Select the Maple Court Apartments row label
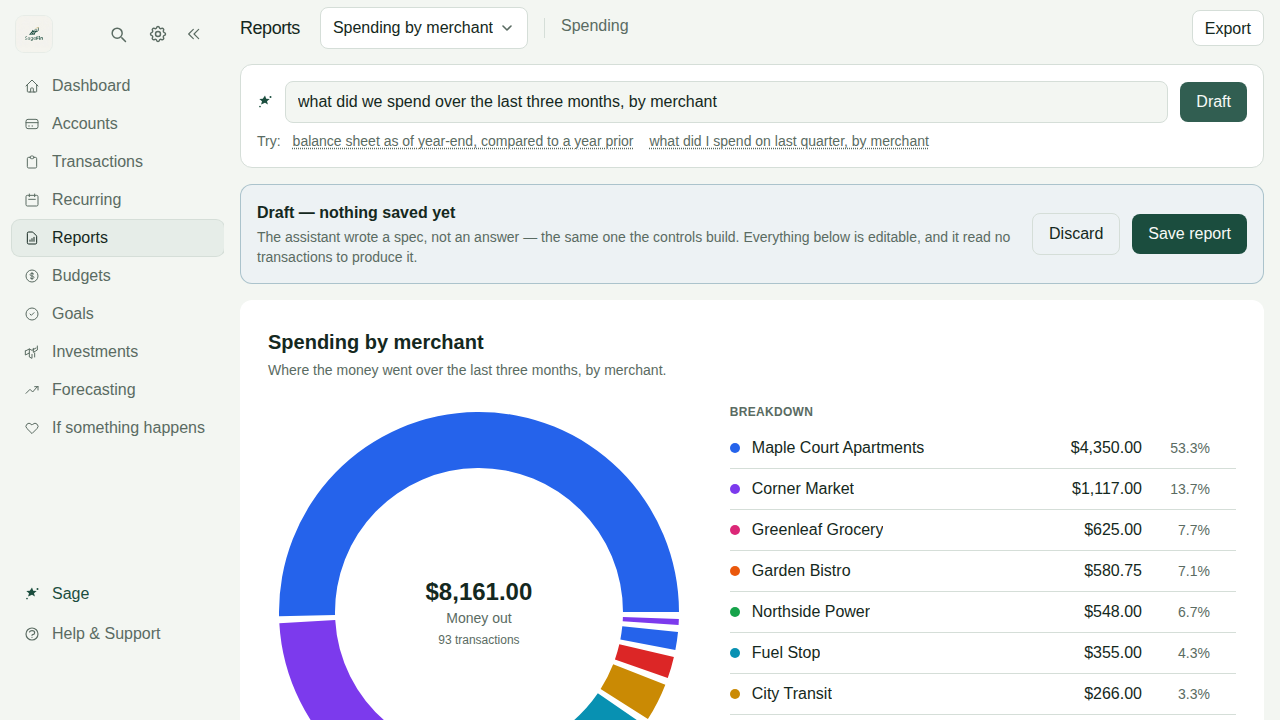This screenshot has height=720, width=1280. point(838,448)
